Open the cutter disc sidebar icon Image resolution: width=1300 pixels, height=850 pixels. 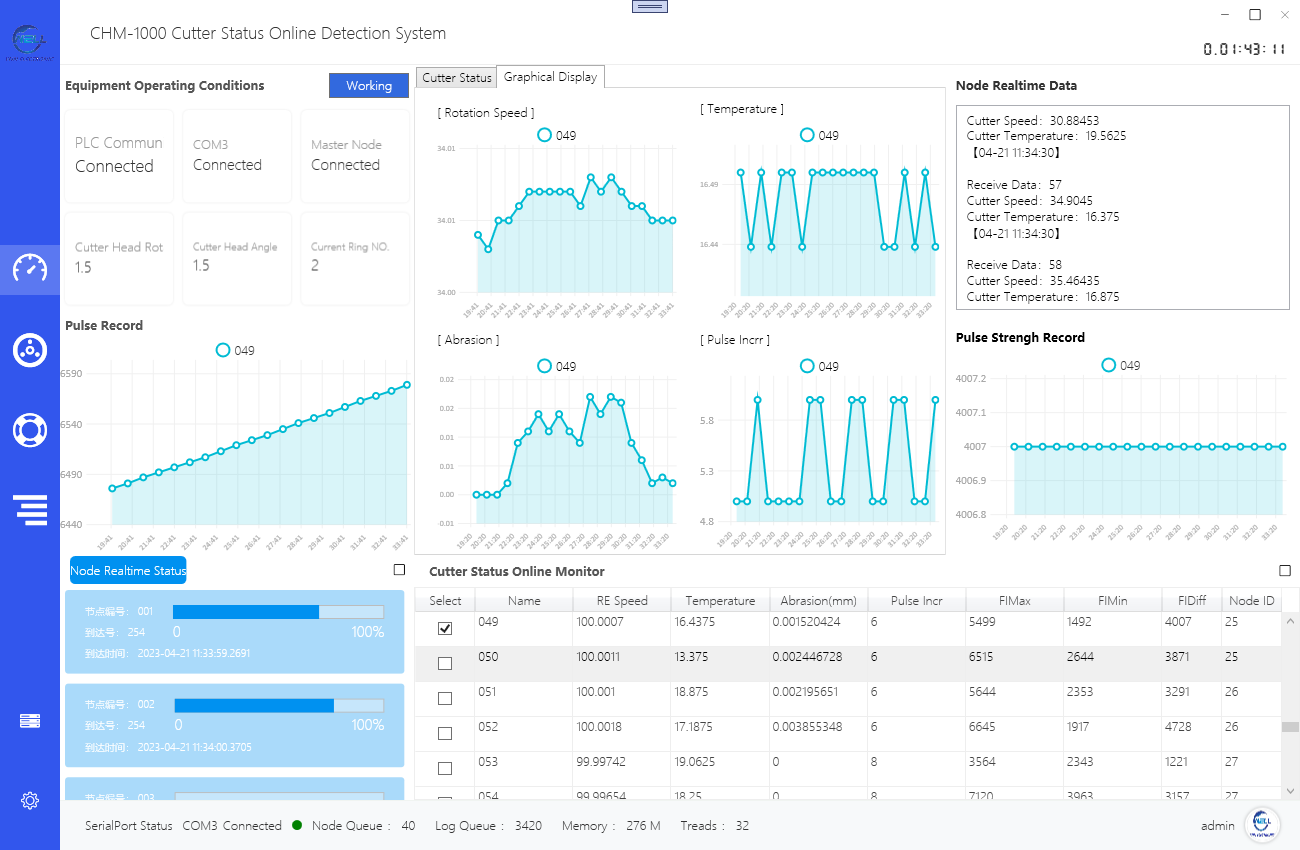coord(30,350)
